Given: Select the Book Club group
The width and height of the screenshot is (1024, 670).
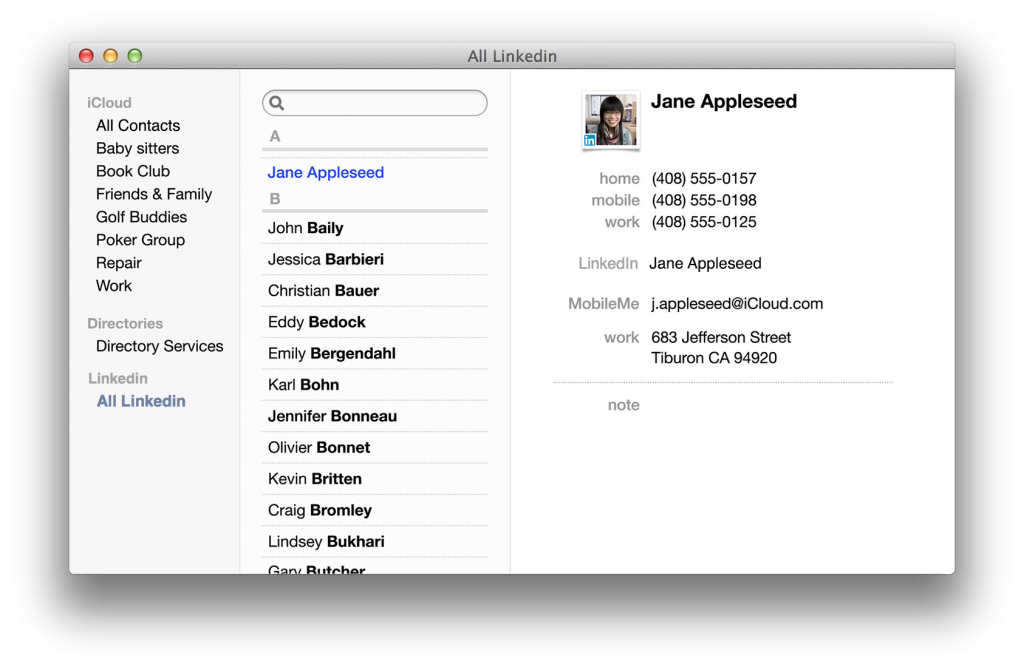Looking at the screenshot, I should pyautogui.click(x=133, y=171).
